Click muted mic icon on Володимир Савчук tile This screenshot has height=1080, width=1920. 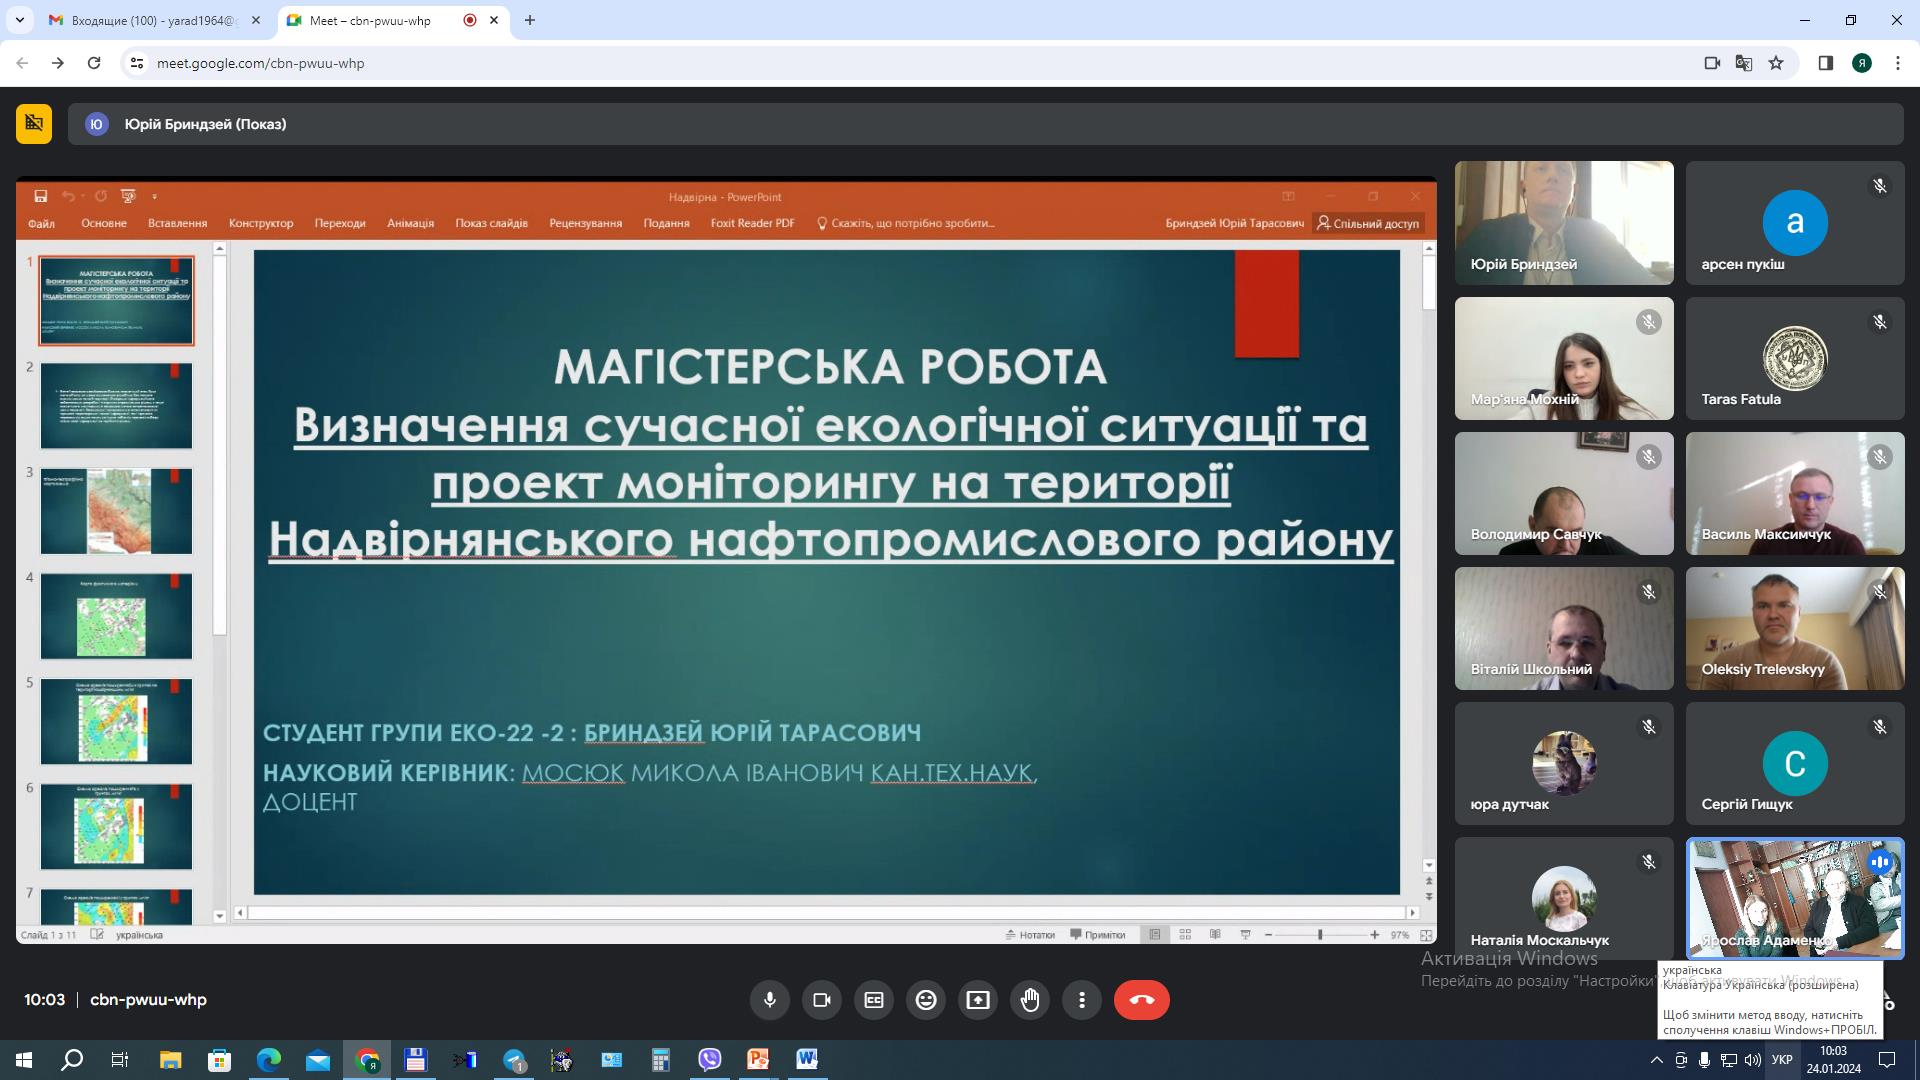pos(1649,457)
